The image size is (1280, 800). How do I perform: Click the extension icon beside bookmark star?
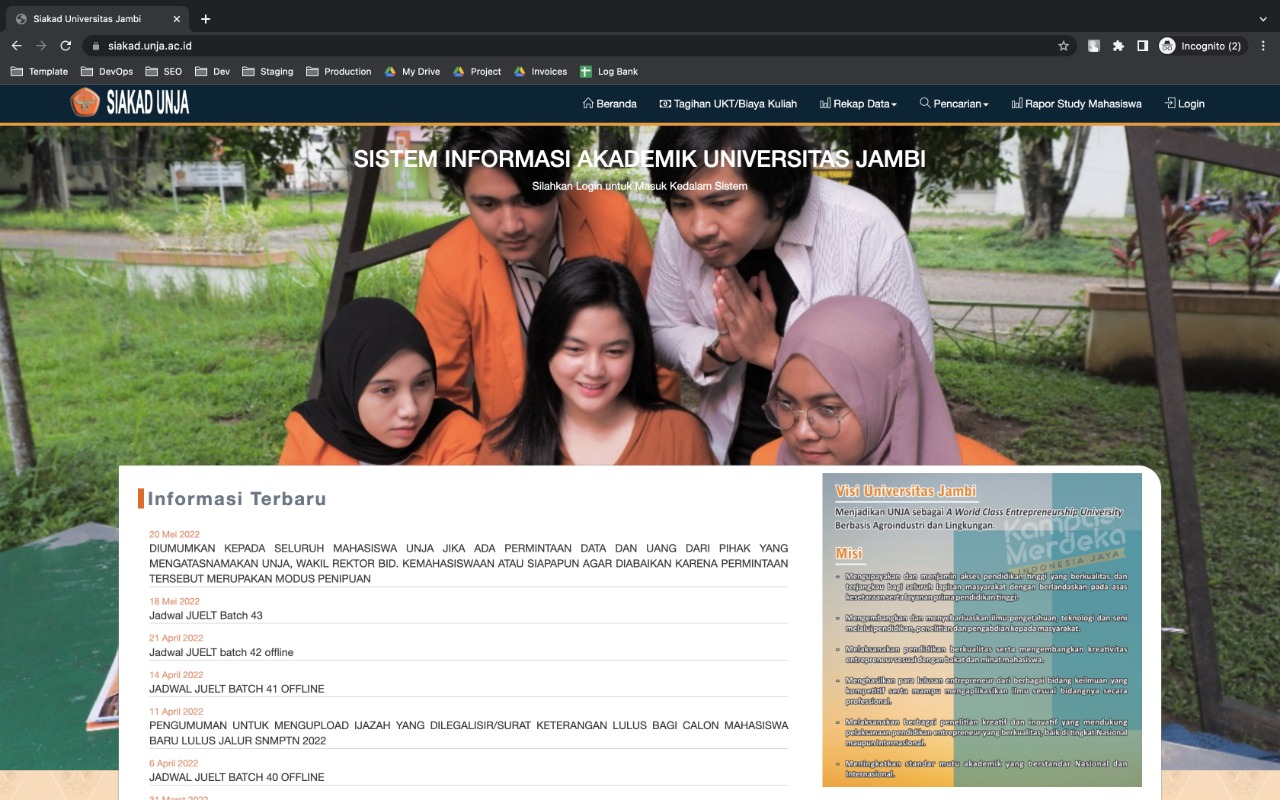[x=1094, y=46]
